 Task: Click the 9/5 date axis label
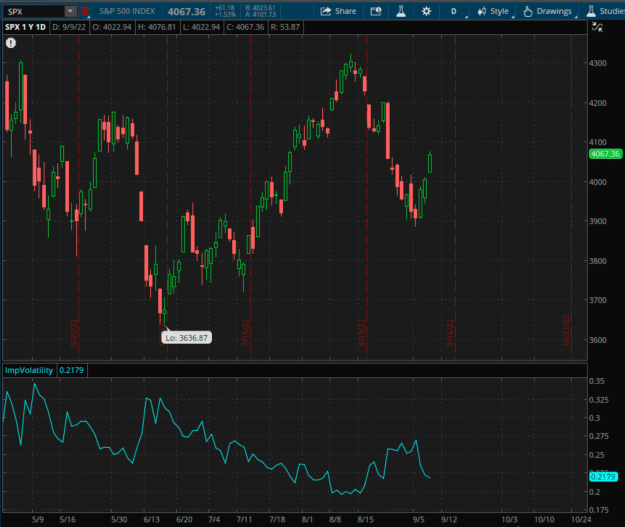(419, 519)
